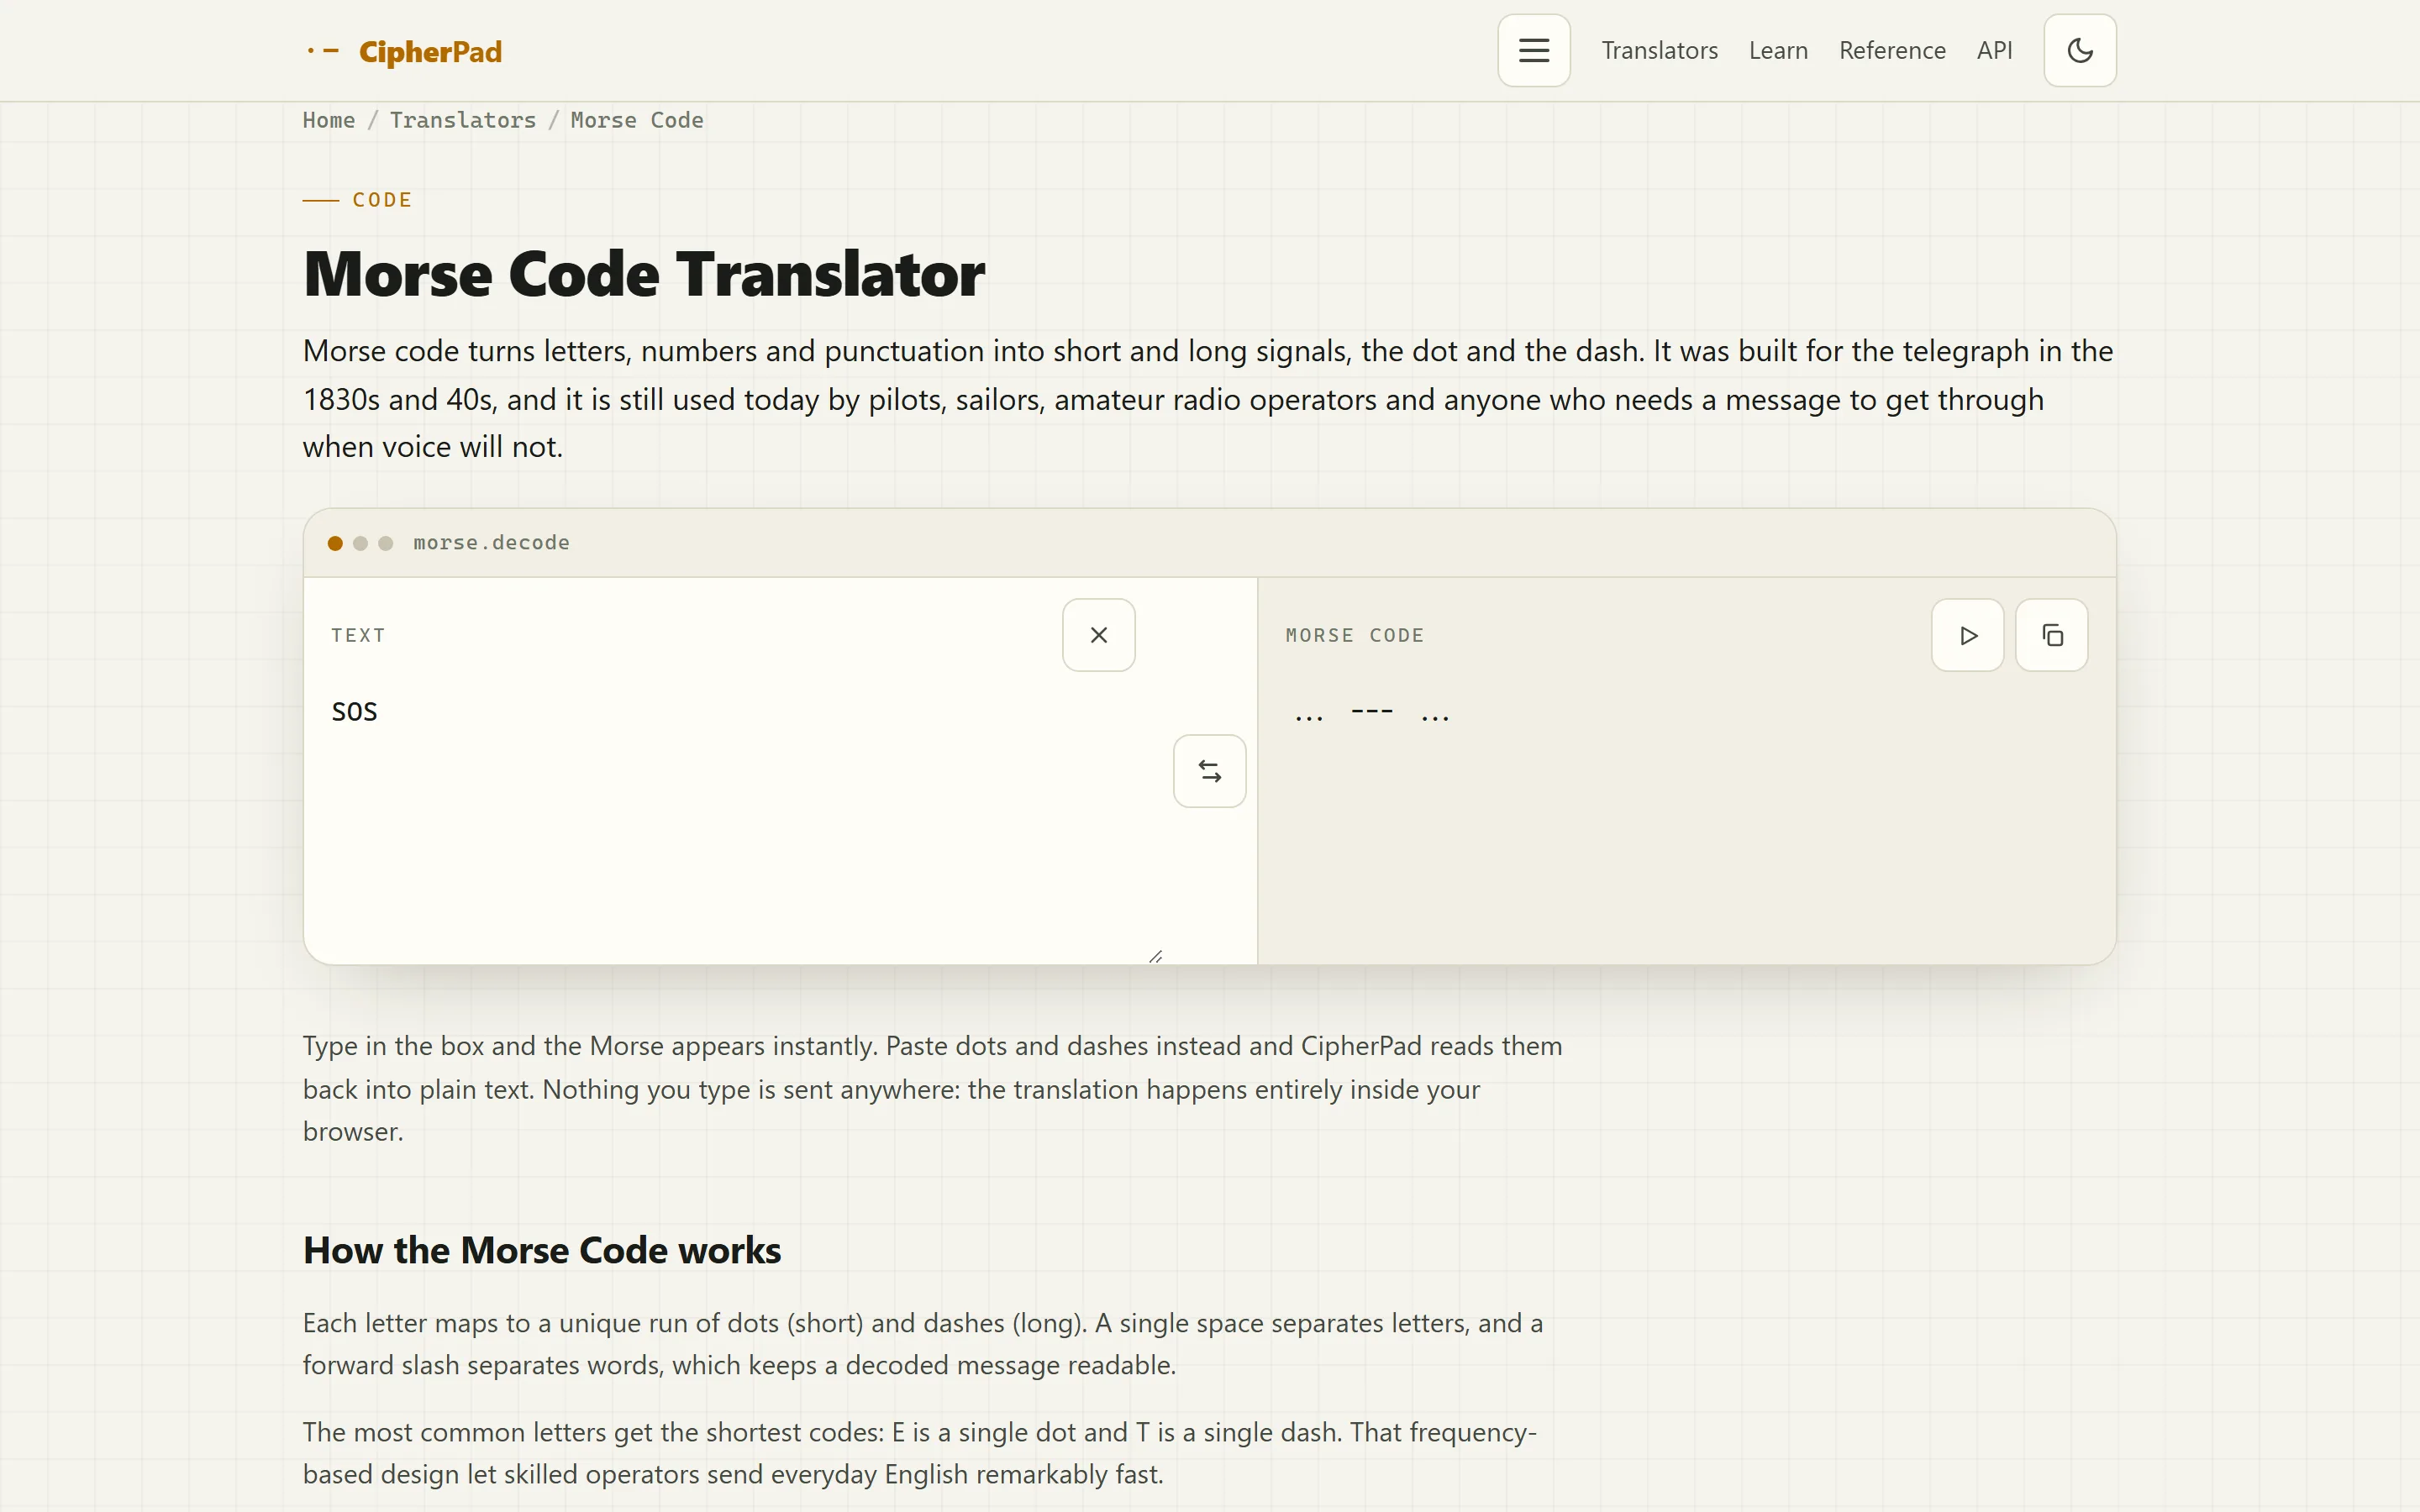Viewport: 2420px width, 1512px height.
Task: Go to the Reference page
Action: click(x=1892, y=50)
